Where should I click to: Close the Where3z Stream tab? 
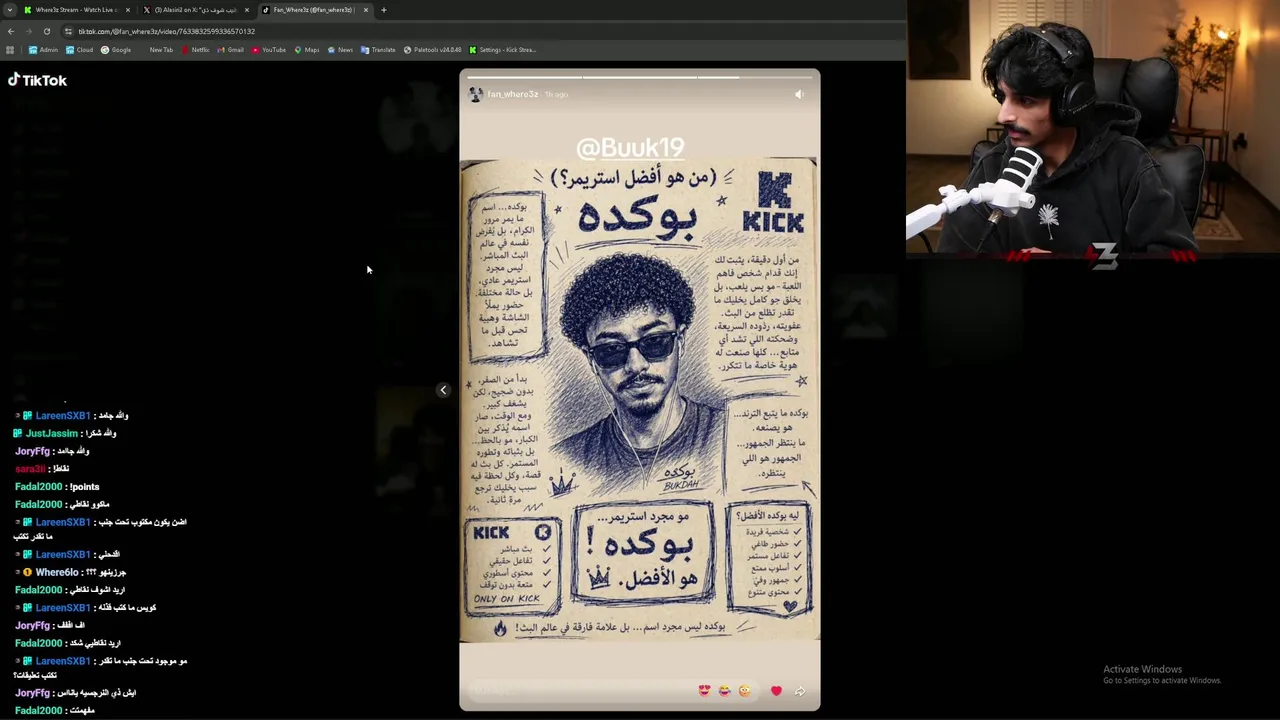[128, 10]
